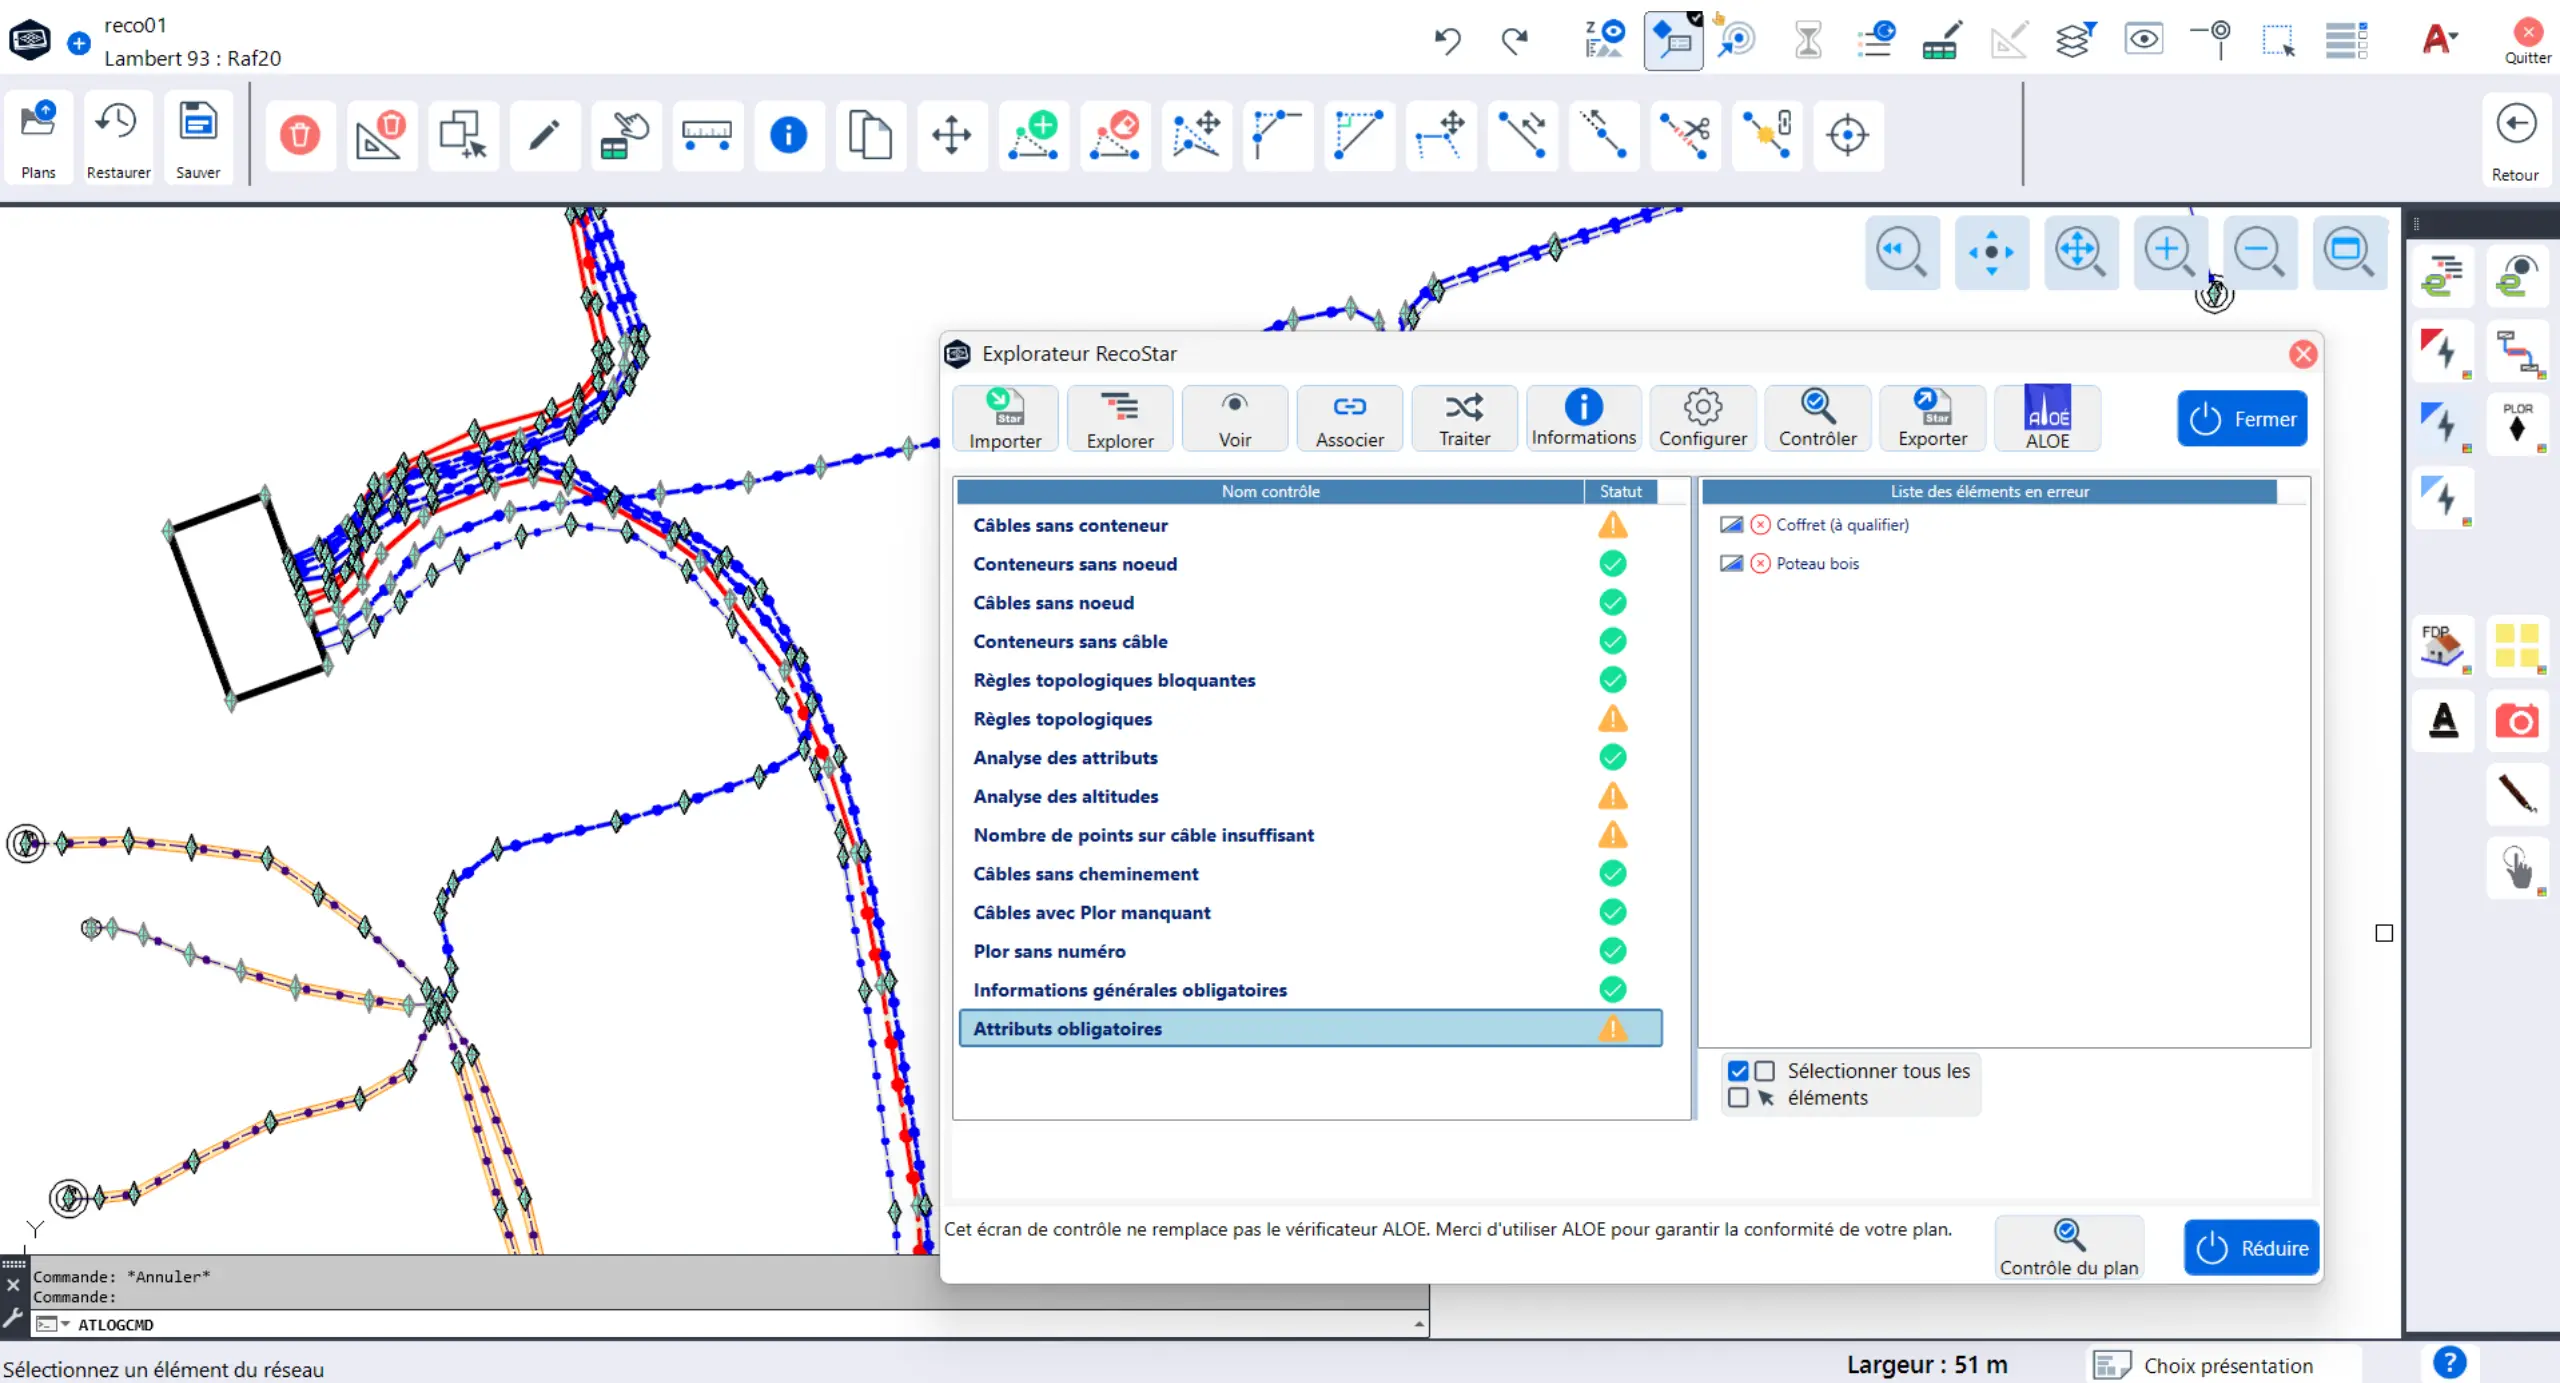Check the cursor-selection checkbox below

tap(1738, 1098)
